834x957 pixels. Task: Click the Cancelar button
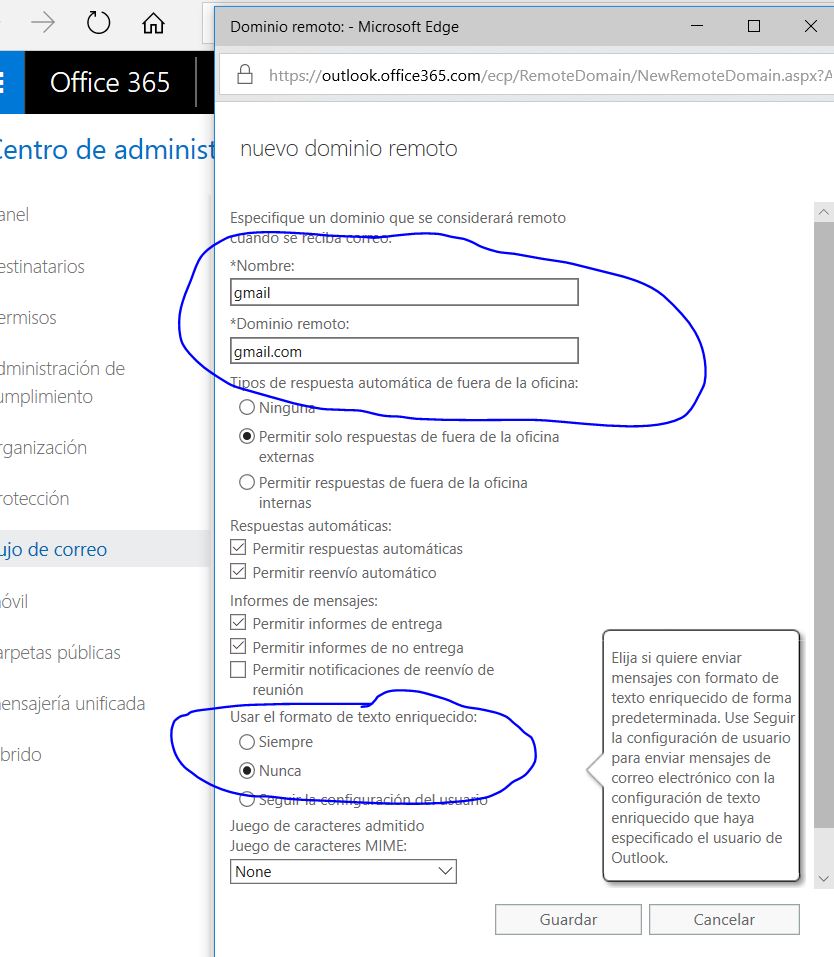click(x=724, y=920)
